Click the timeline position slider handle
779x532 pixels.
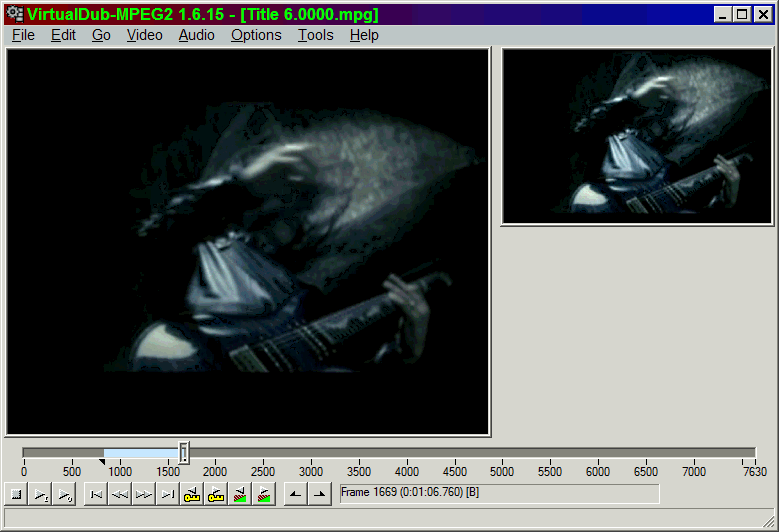tap(184, 453)
